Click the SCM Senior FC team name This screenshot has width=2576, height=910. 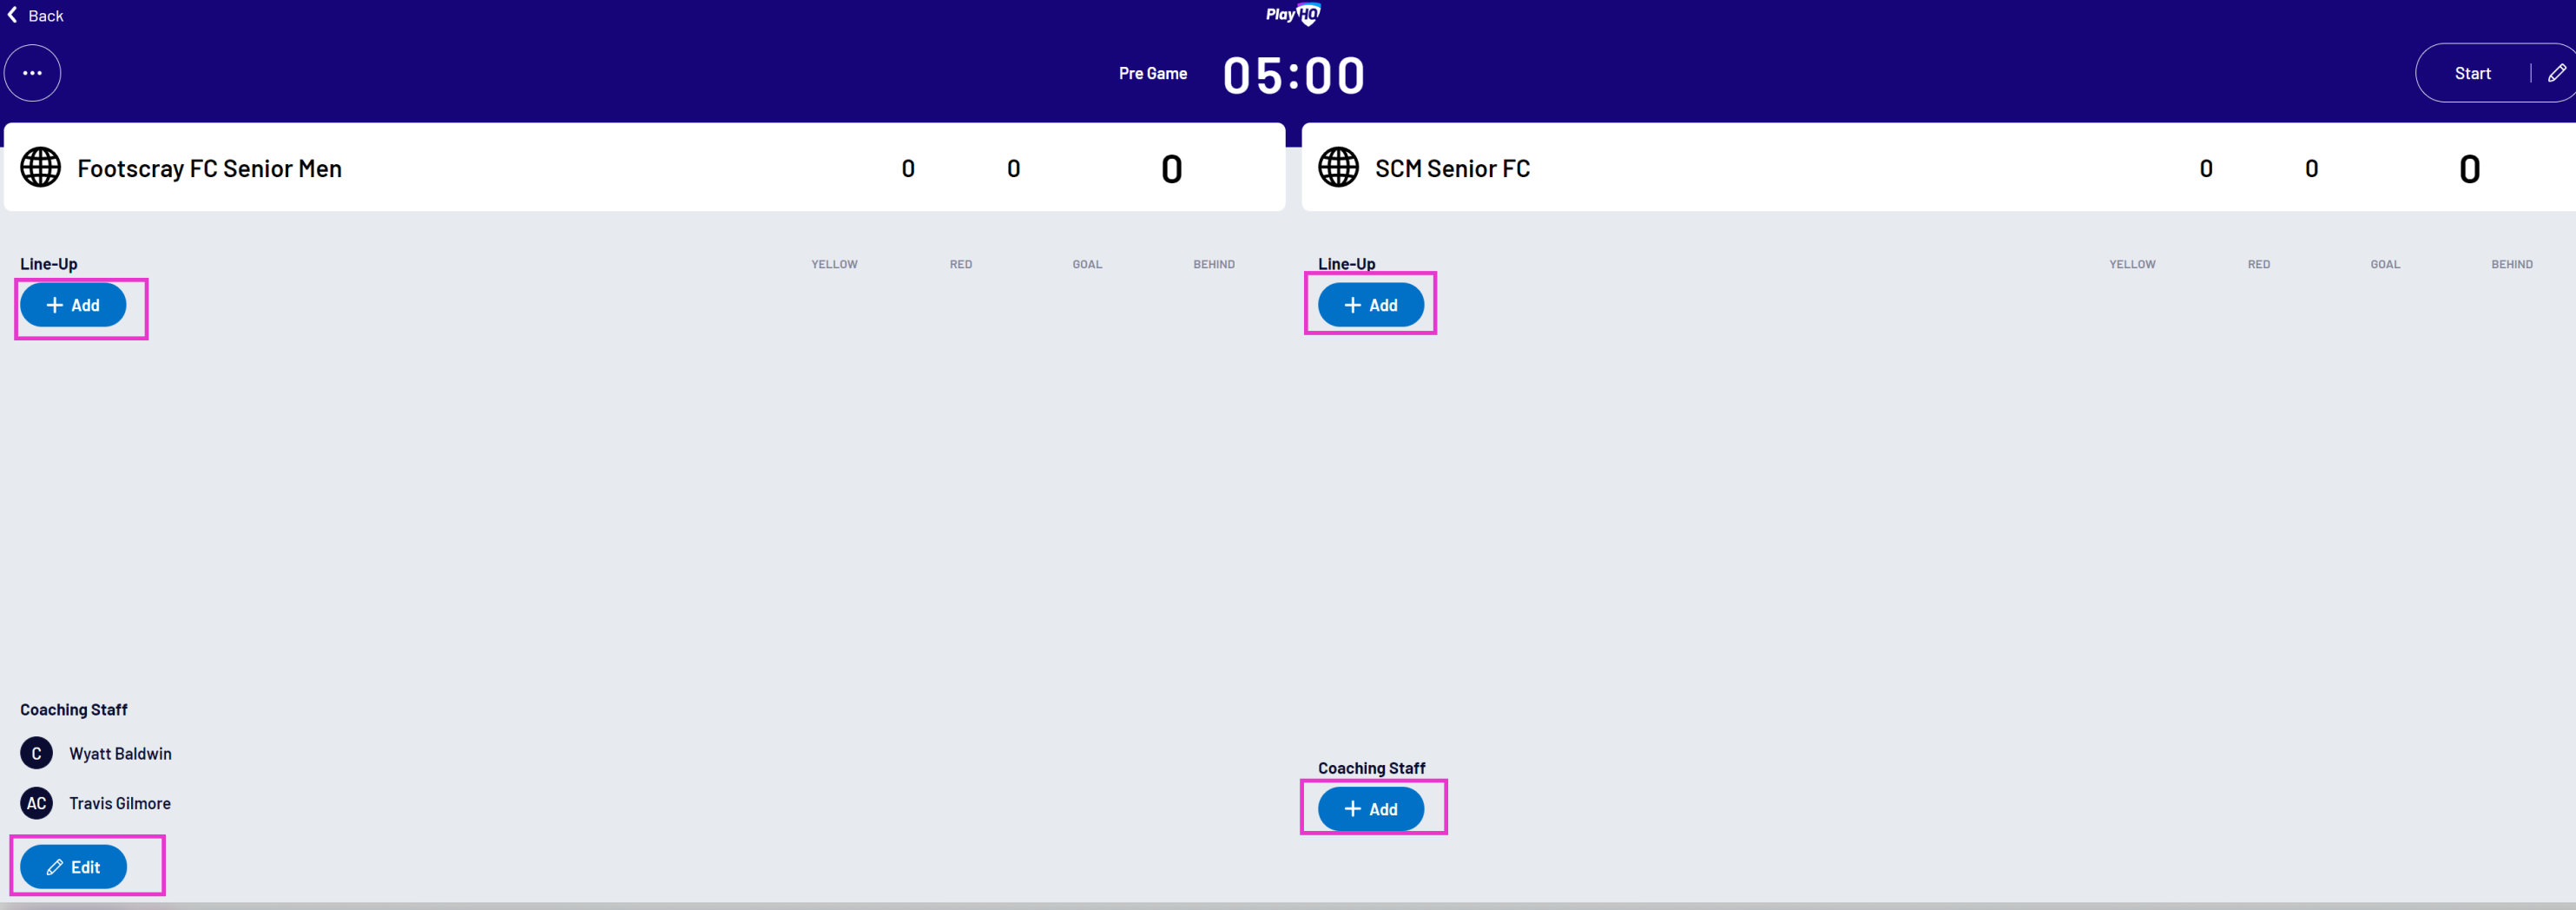tap(1452, 168)
